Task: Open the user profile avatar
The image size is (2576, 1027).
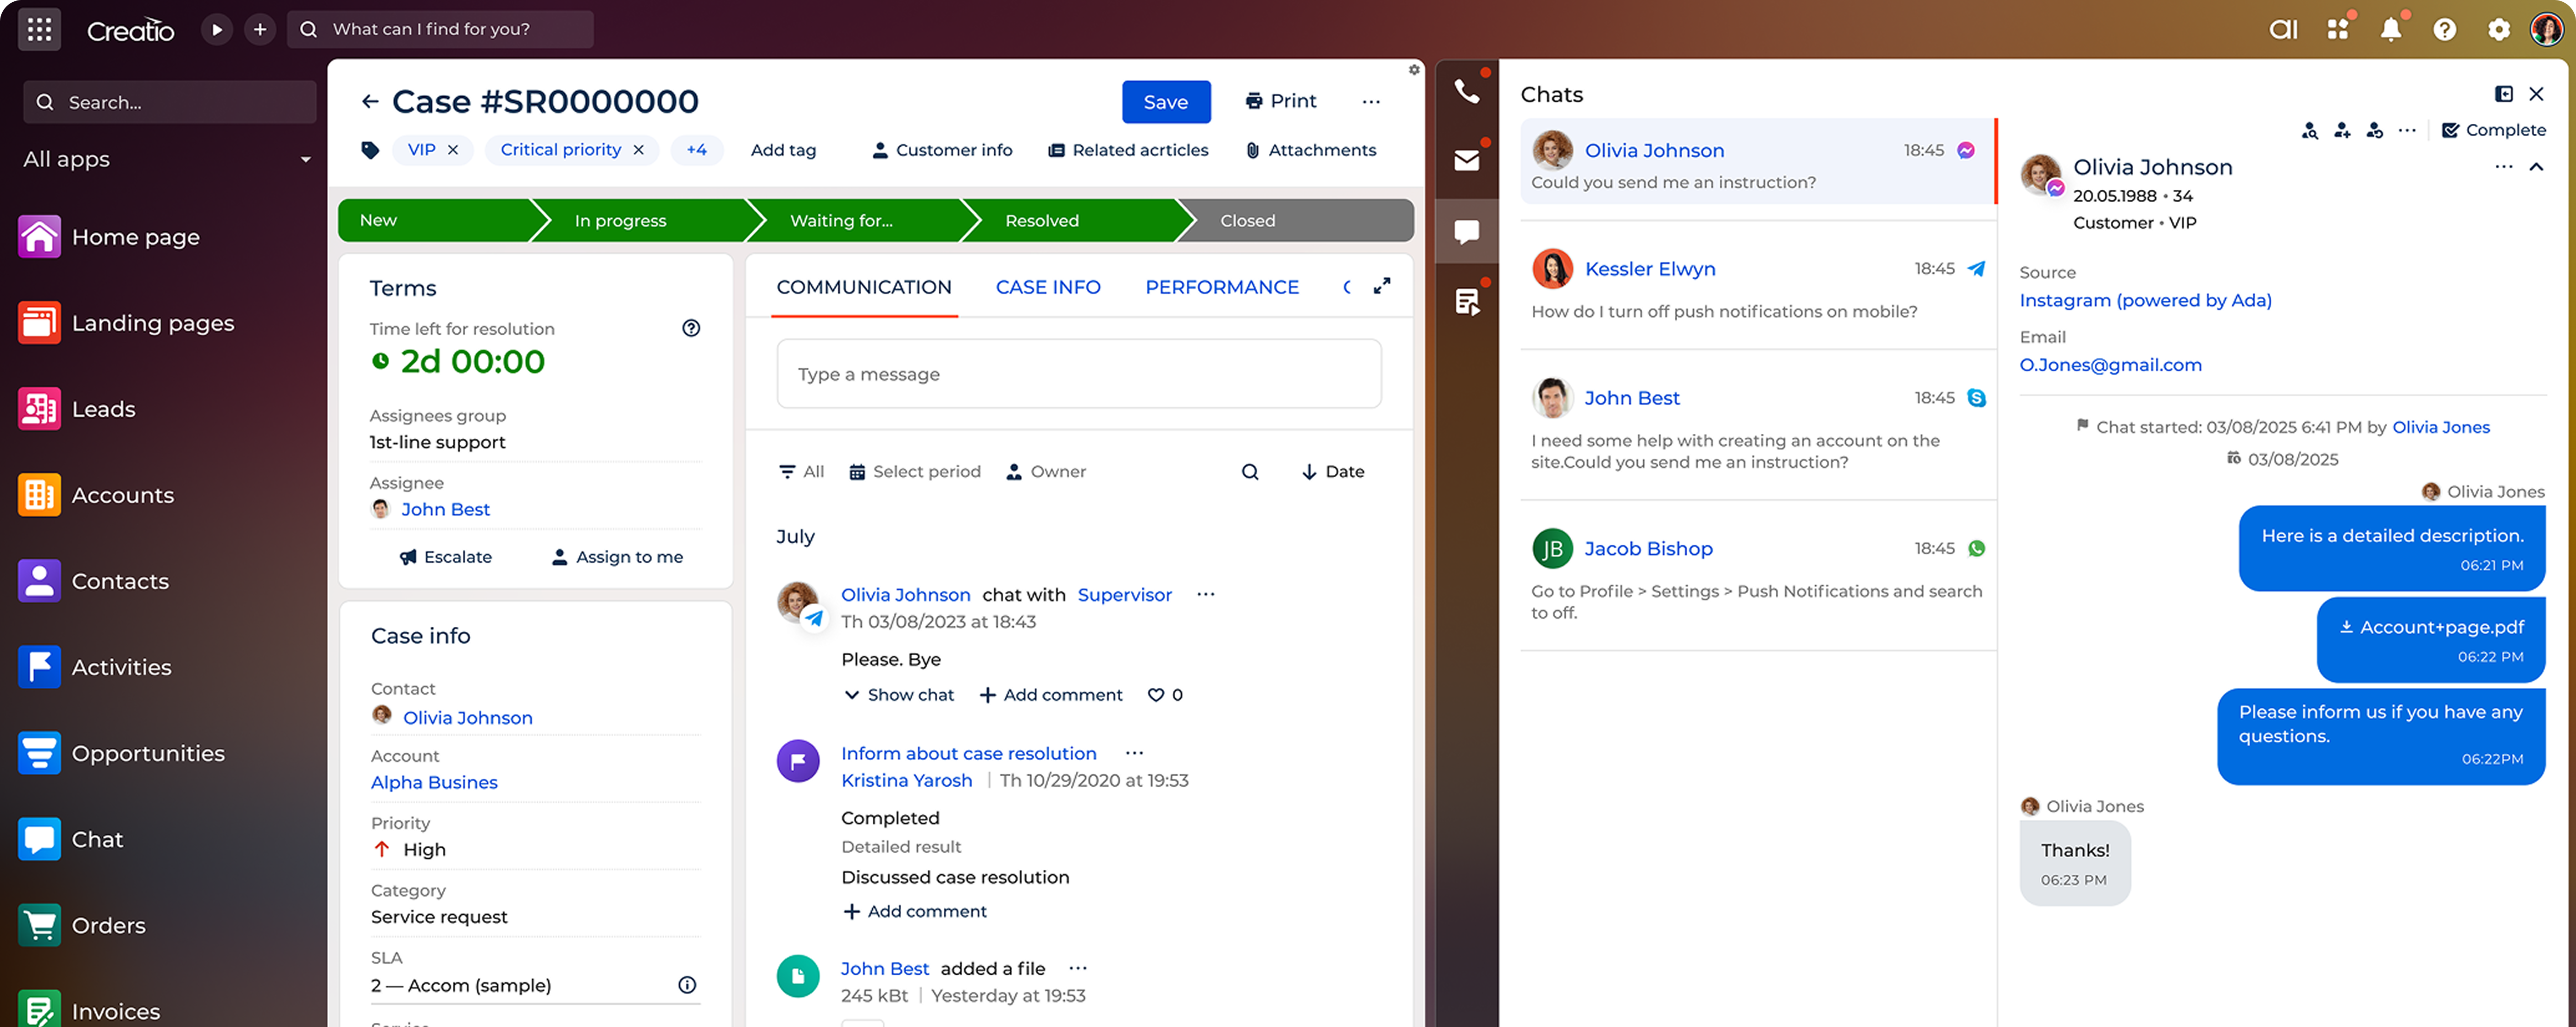Action: (x=2547, y=29)
